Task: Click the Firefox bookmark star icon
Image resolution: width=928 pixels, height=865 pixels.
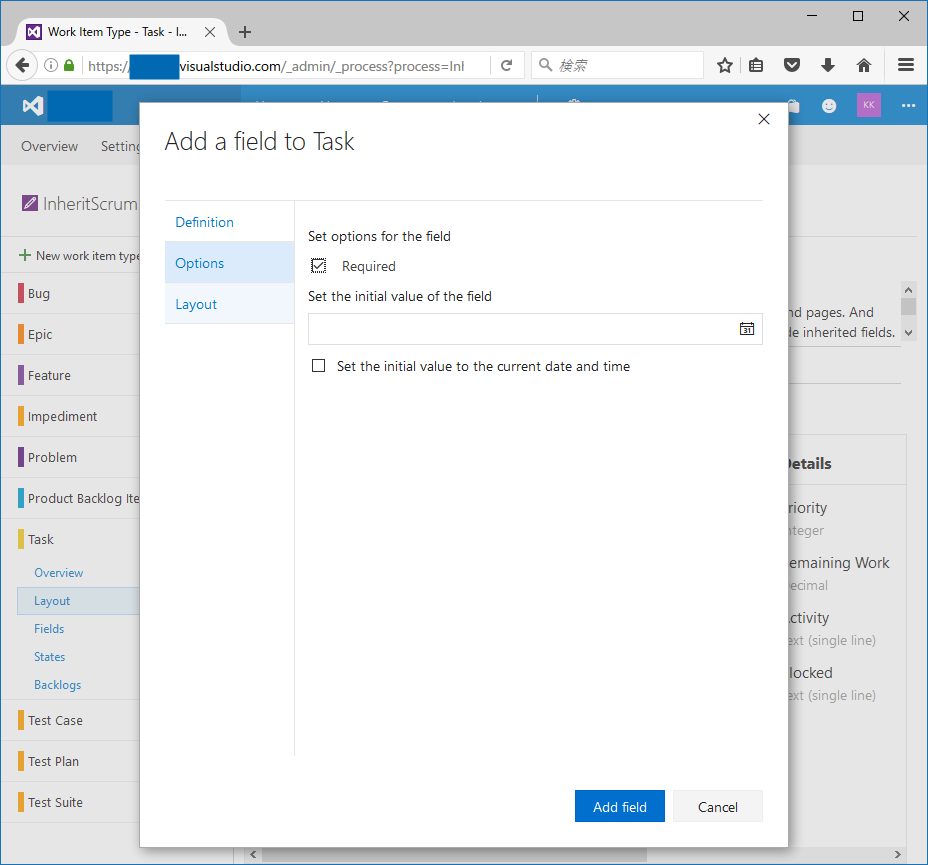Action: point(725,65)
